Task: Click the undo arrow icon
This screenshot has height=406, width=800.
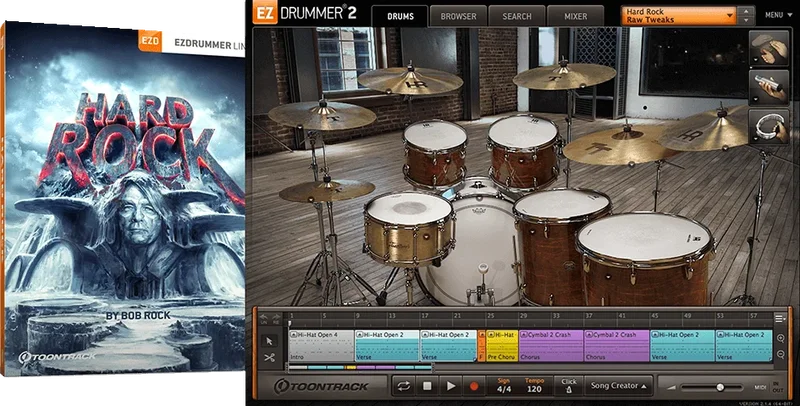Action: click(x=264, y=319)
